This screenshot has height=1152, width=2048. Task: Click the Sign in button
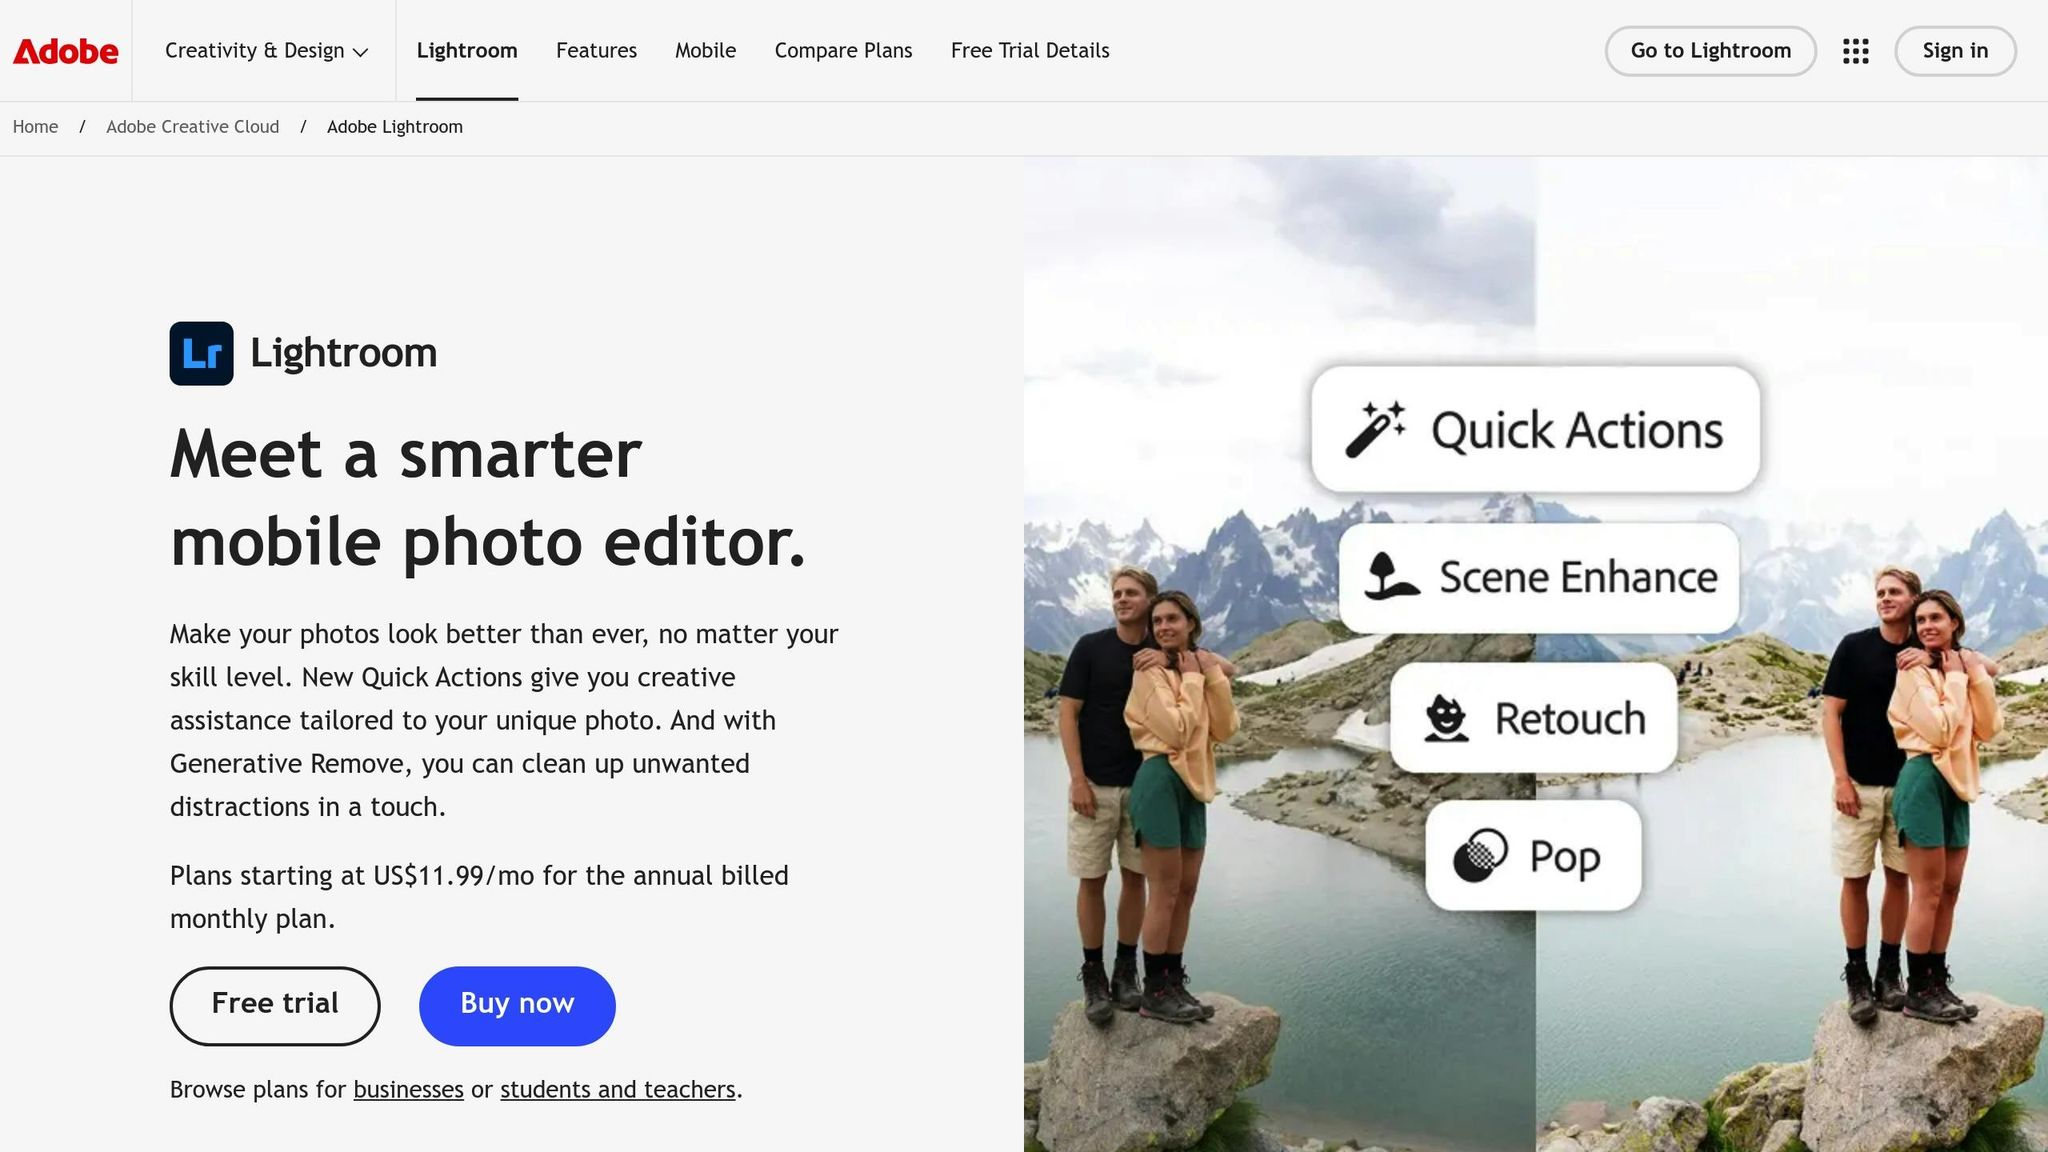click(x=1954, y=51)
